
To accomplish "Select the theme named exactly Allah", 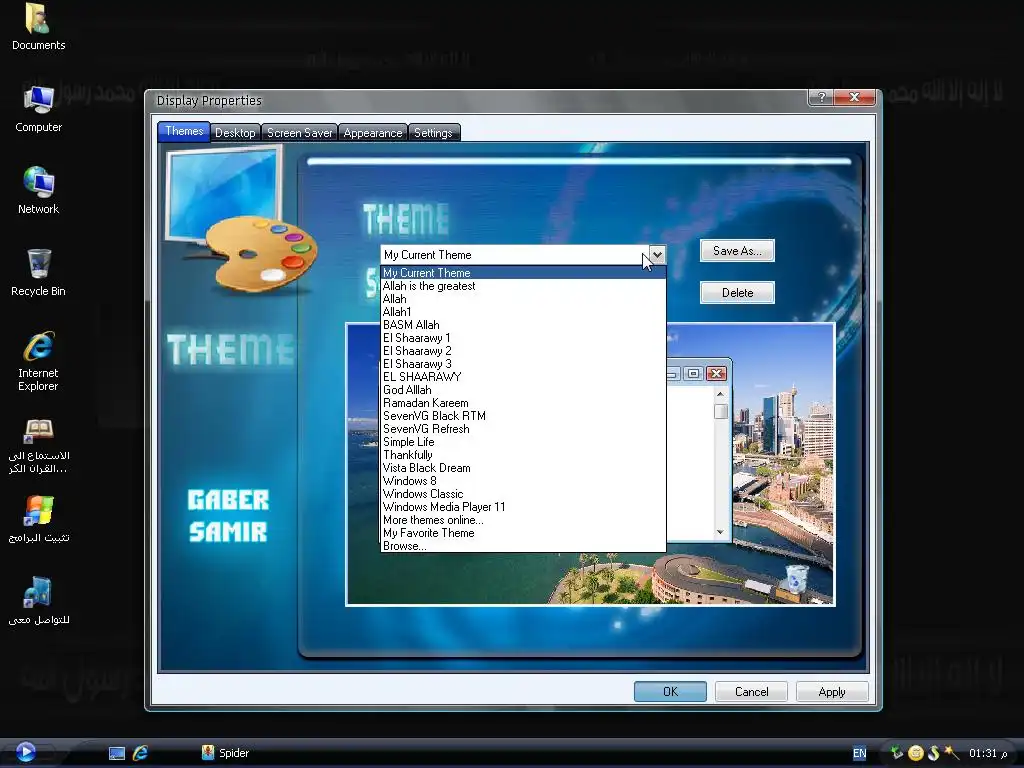I will (x=523, y=299).
